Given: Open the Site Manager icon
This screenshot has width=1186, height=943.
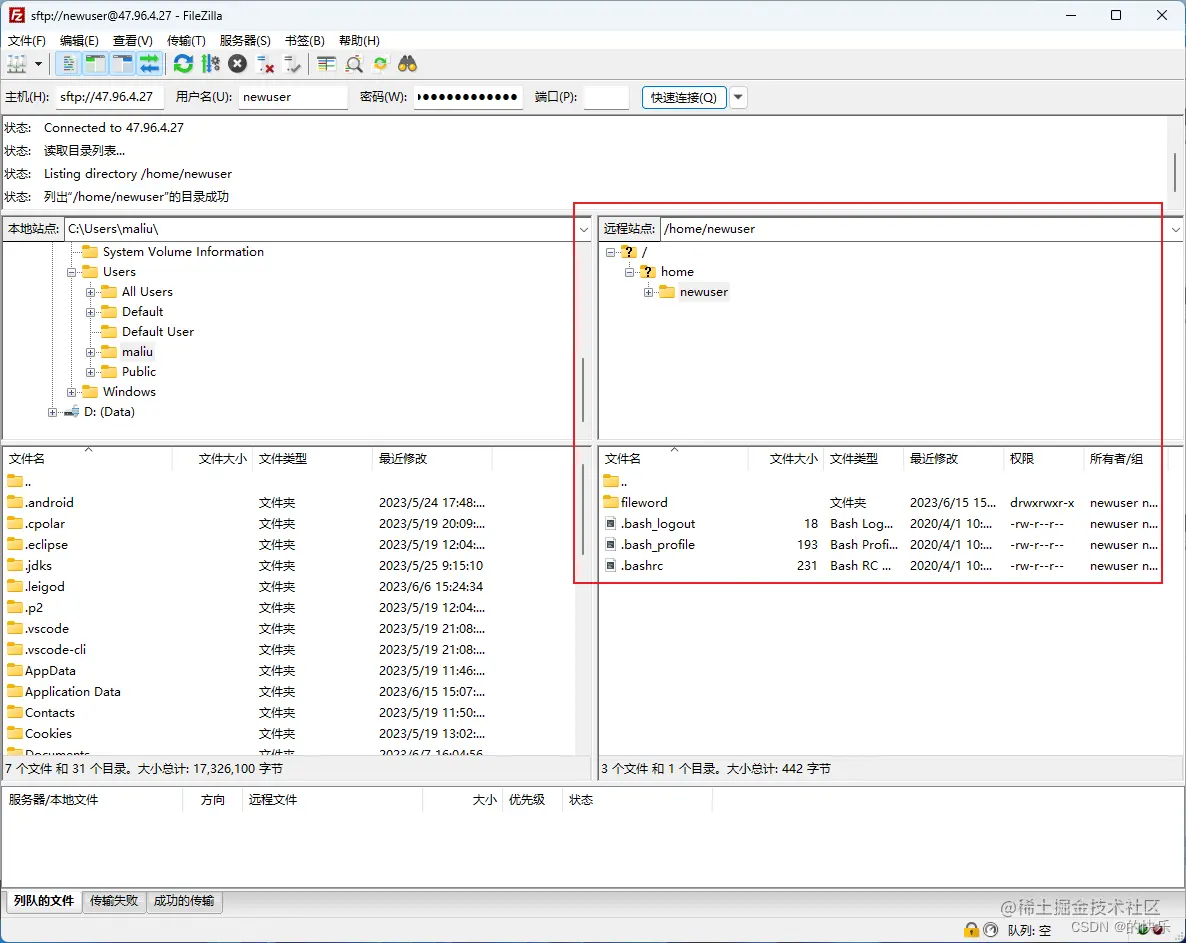Looking at the screenshot, I should click(x=17, y=64).
